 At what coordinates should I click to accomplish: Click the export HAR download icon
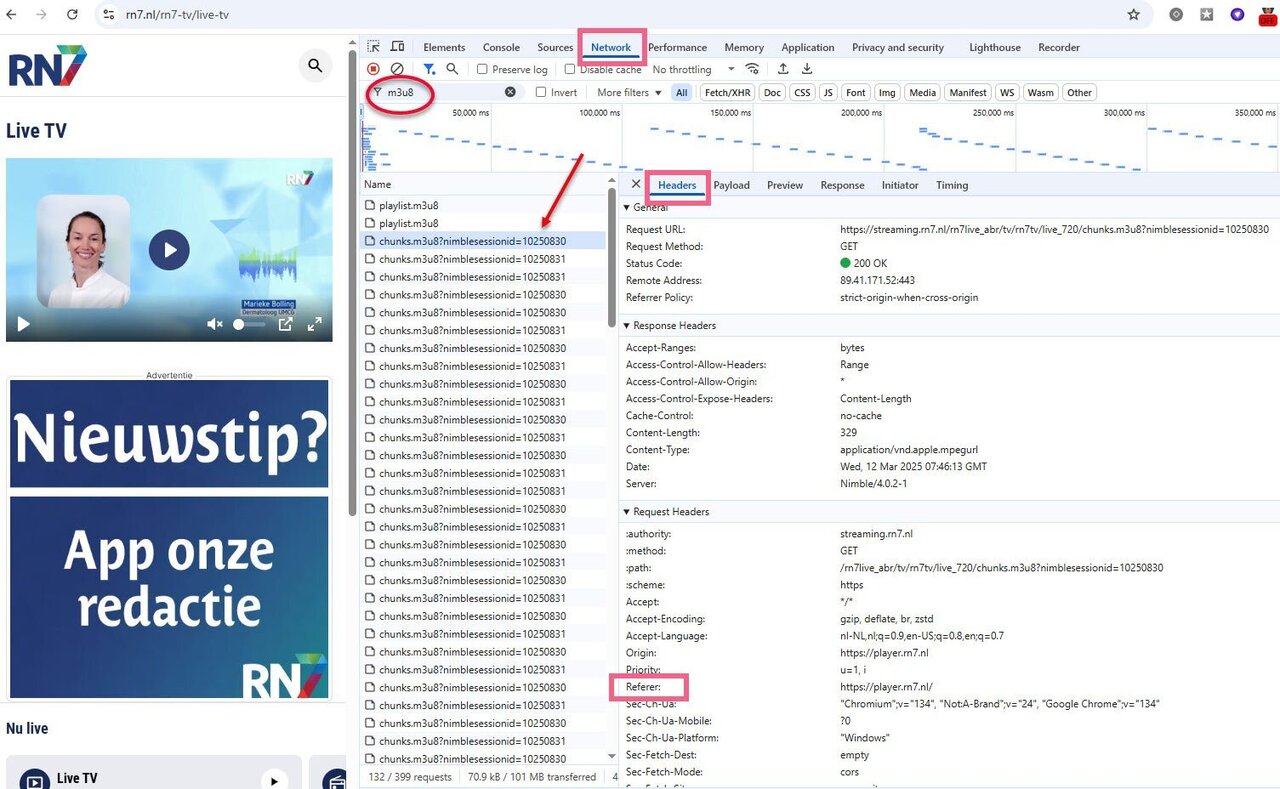click(807, 69)
